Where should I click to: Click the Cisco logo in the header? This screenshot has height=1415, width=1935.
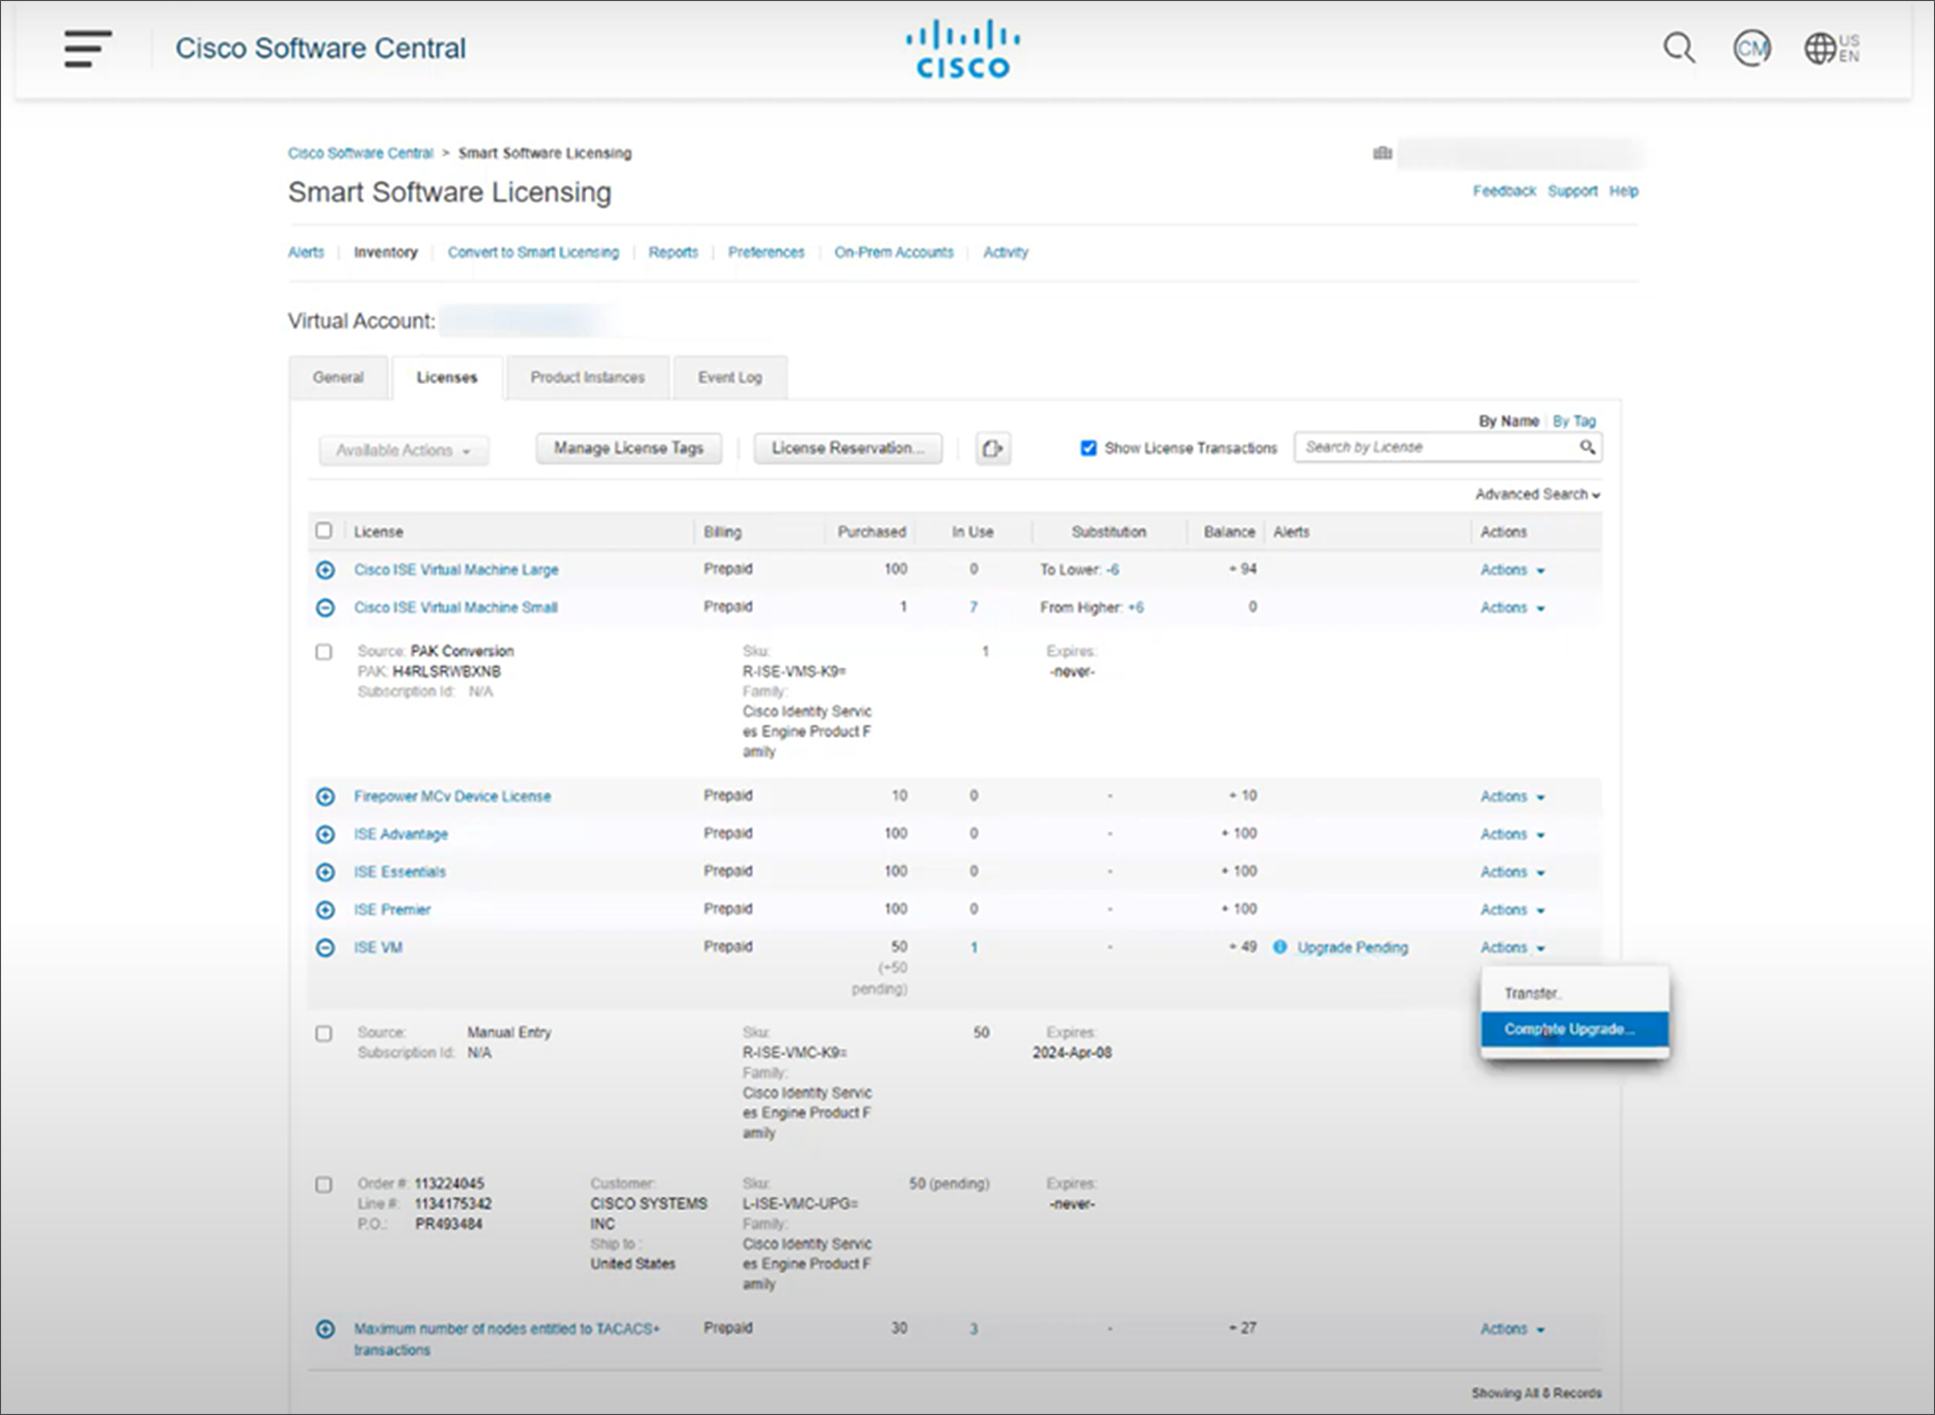tap(962, 47)
